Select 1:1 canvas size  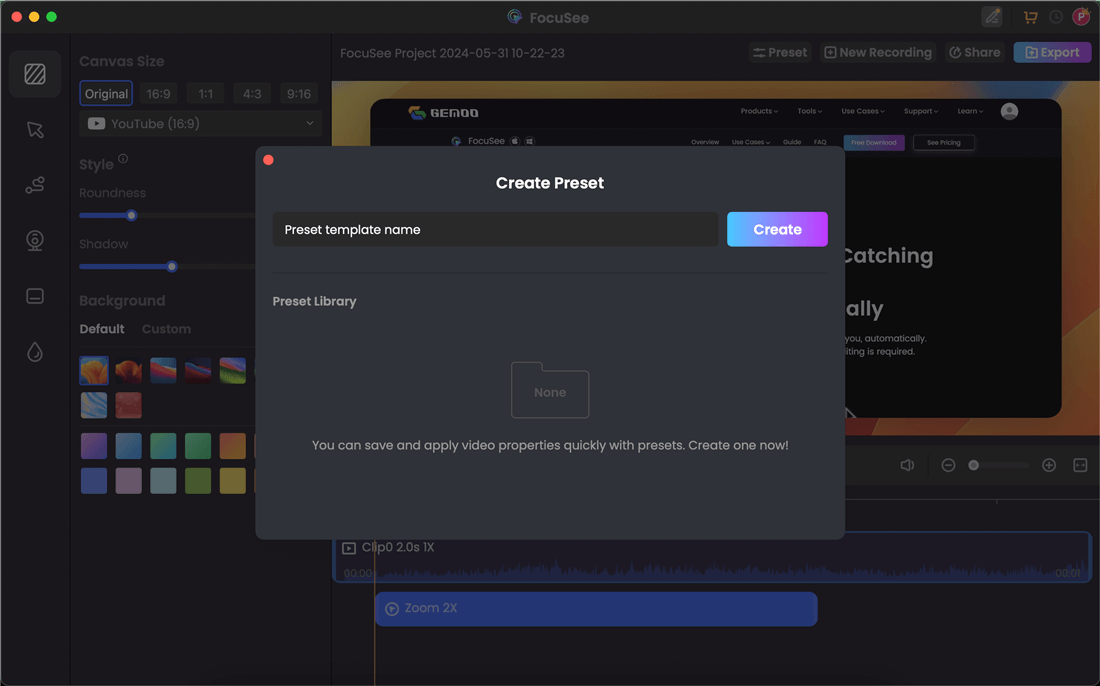point(206,94)
